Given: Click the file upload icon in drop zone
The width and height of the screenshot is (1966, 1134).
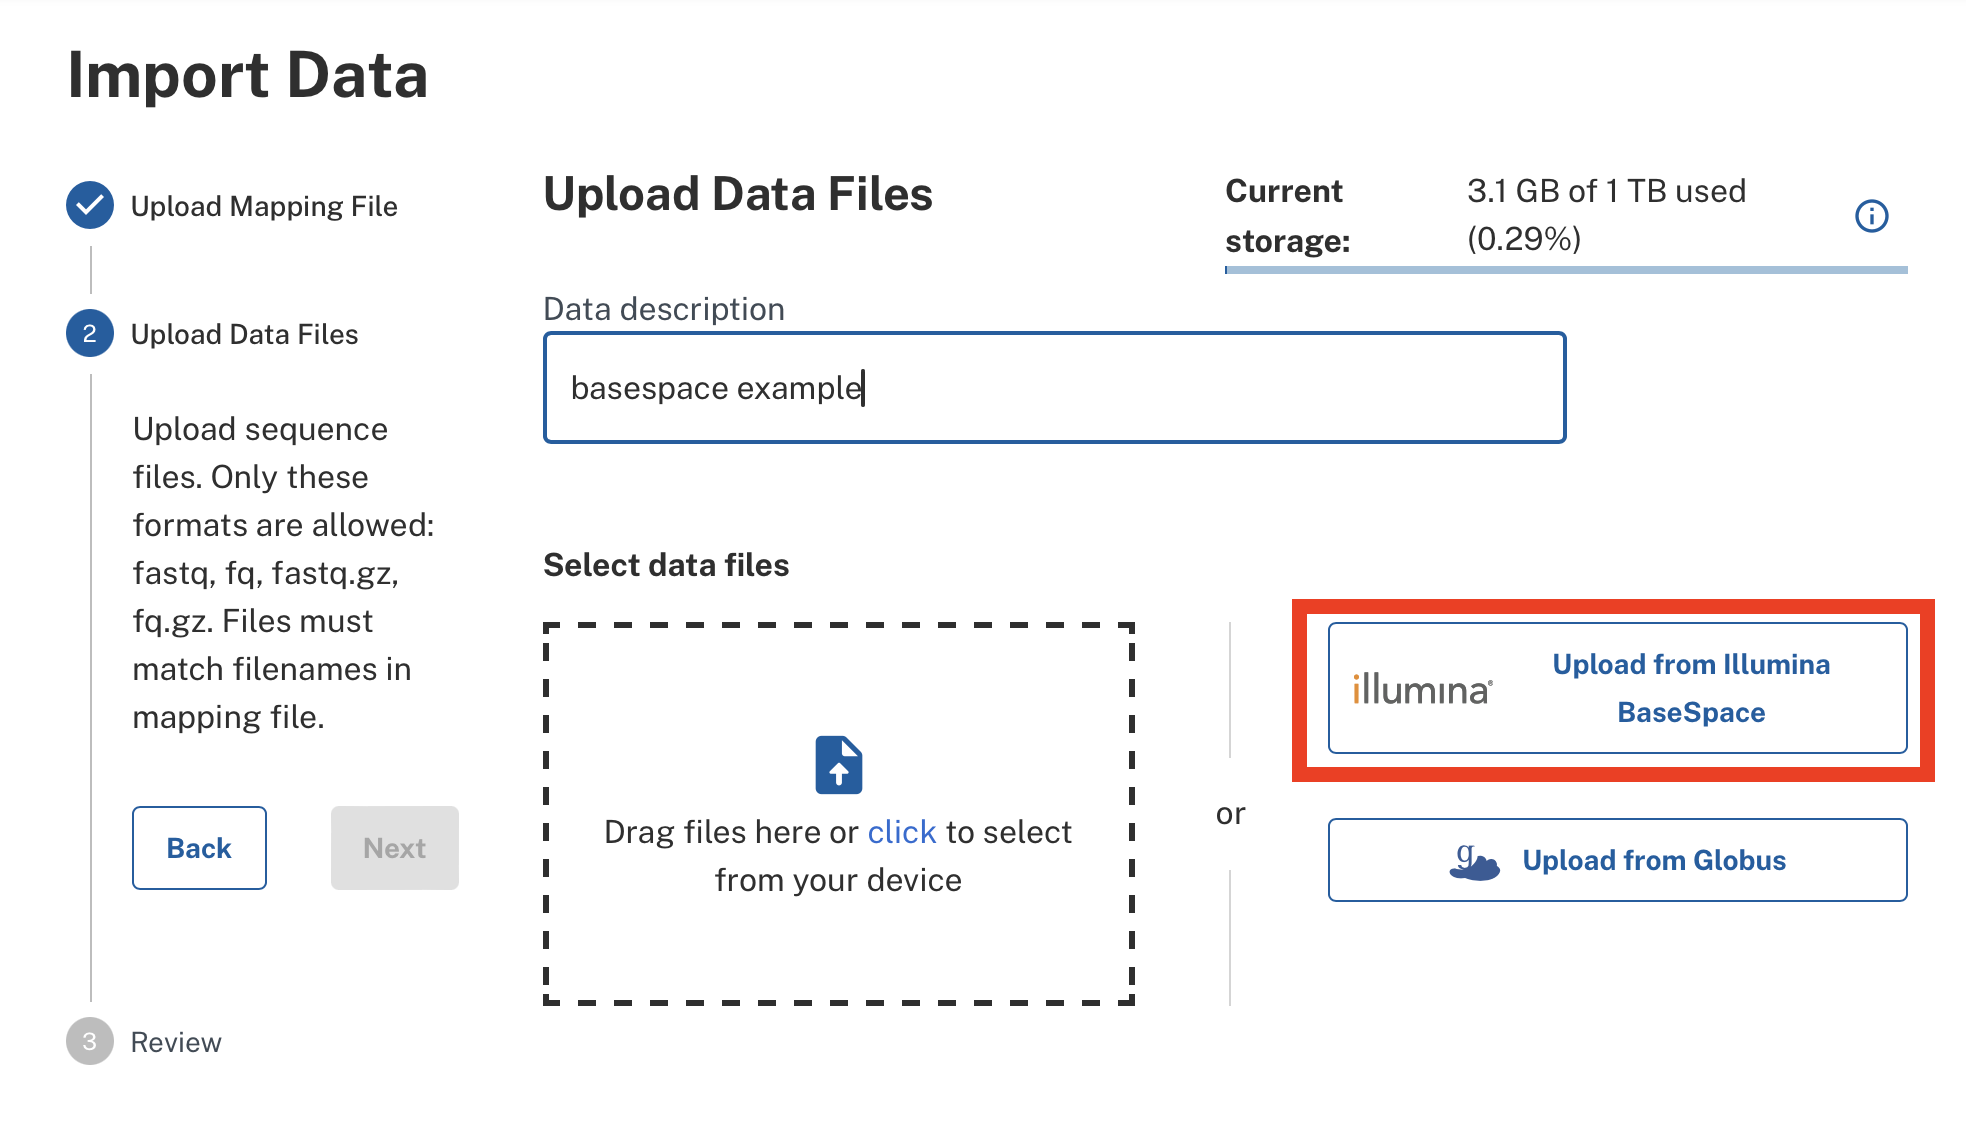Looking at the screenshot, I should (838, 765).
